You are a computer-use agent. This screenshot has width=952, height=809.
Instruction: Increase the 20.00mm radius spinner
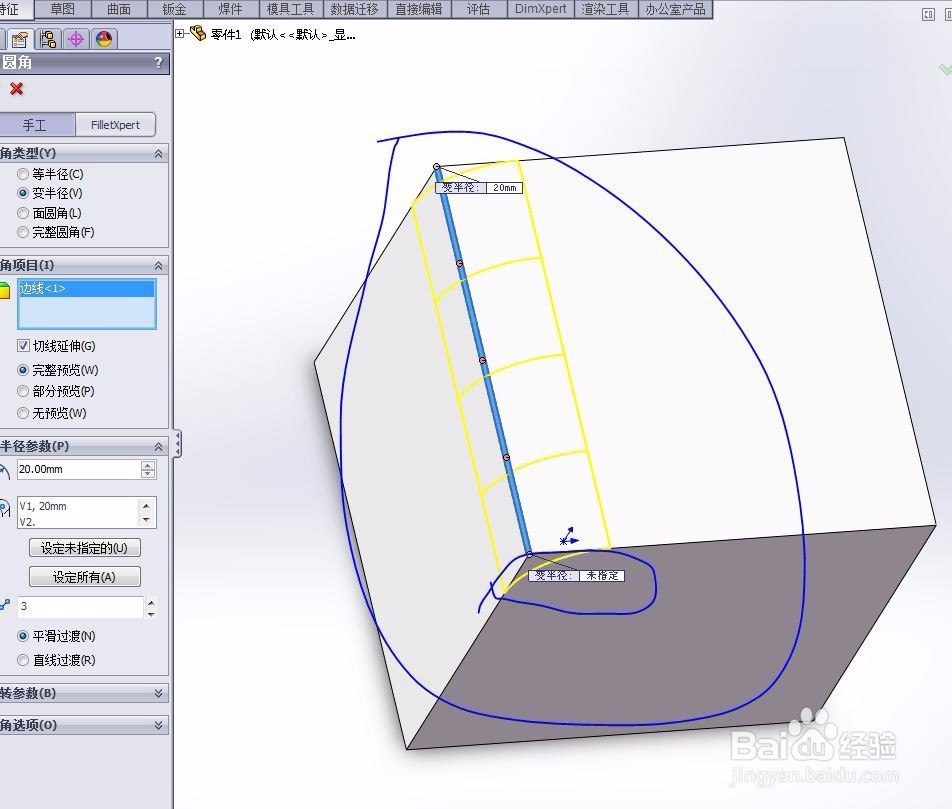click(148, 465)
